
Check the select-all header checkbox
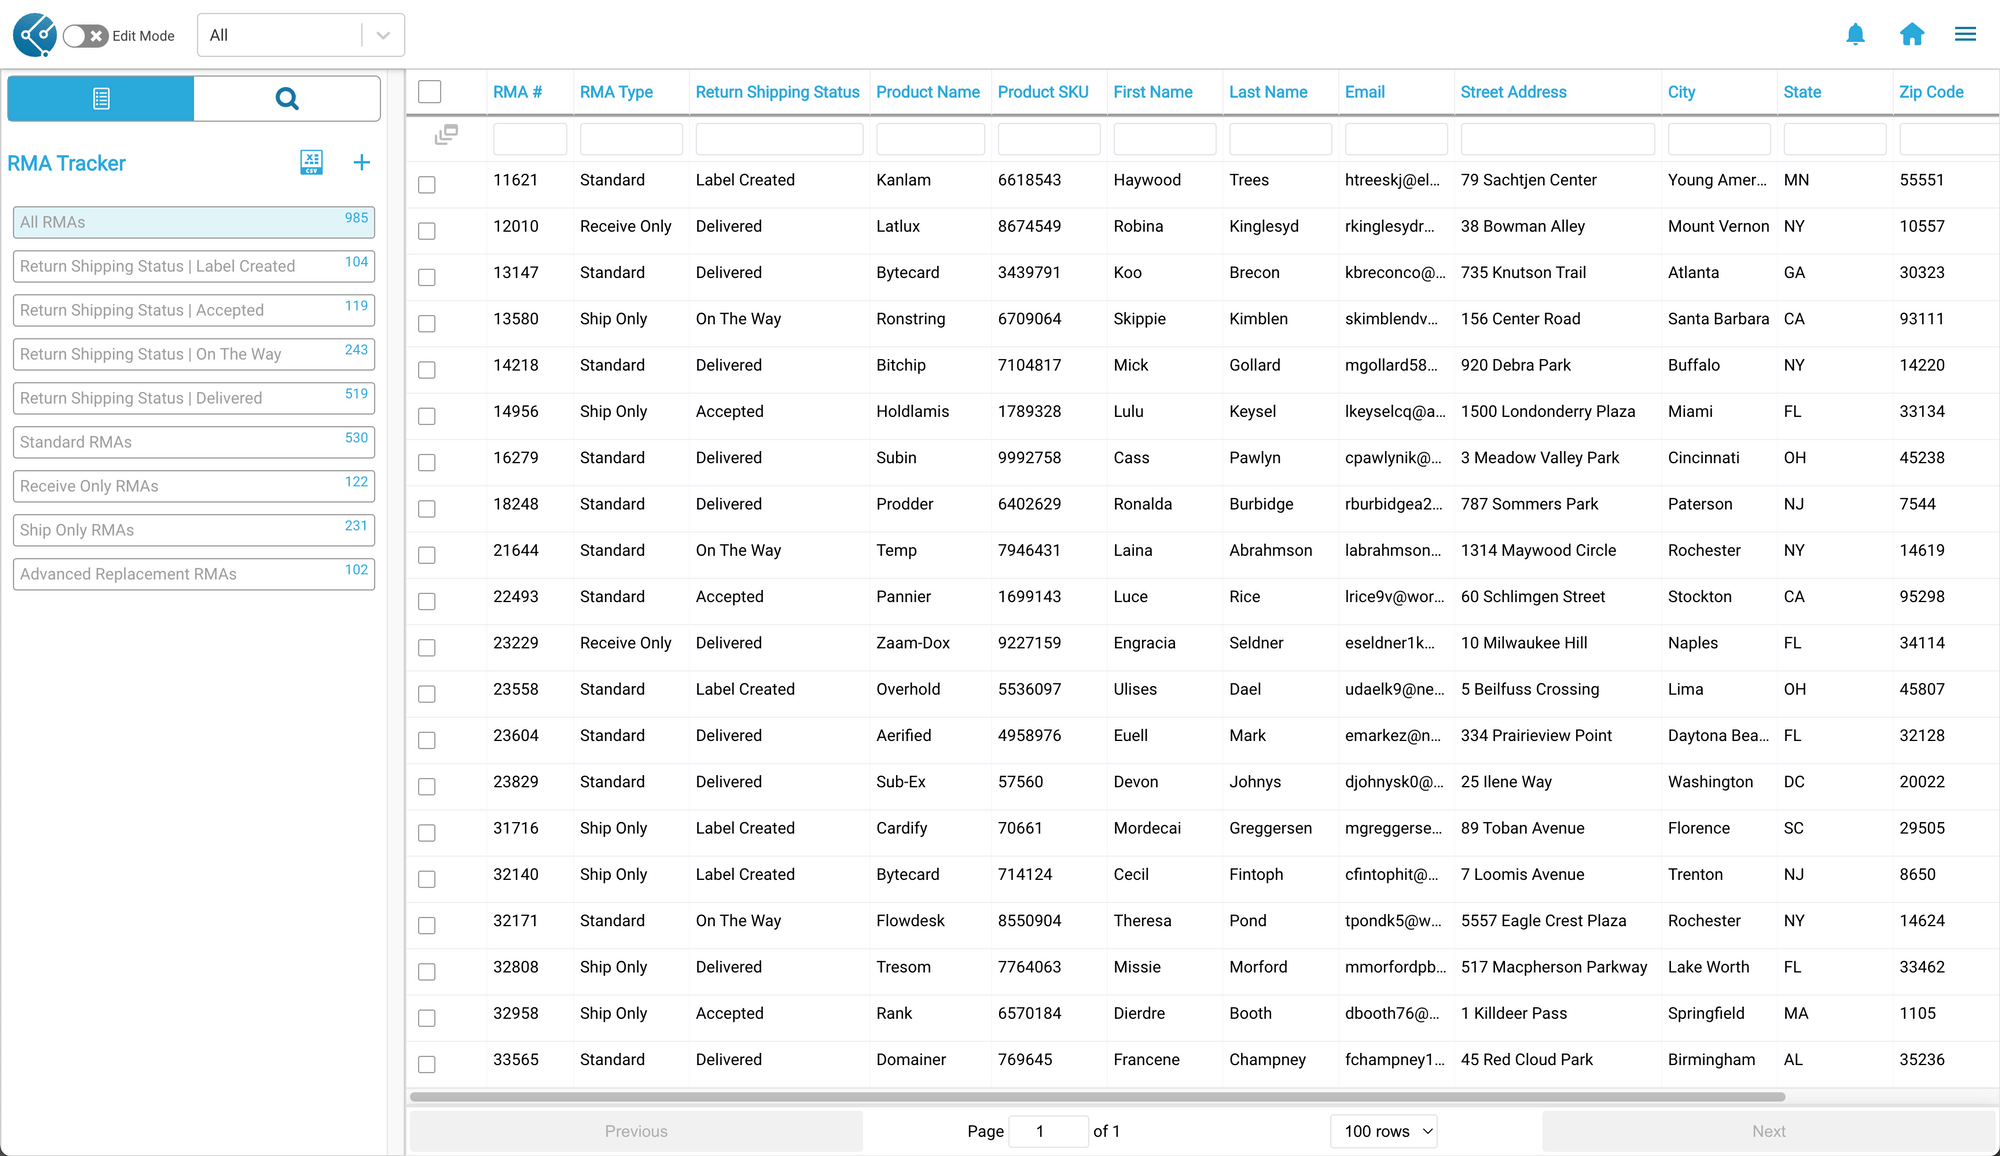[x=430, y=92]
